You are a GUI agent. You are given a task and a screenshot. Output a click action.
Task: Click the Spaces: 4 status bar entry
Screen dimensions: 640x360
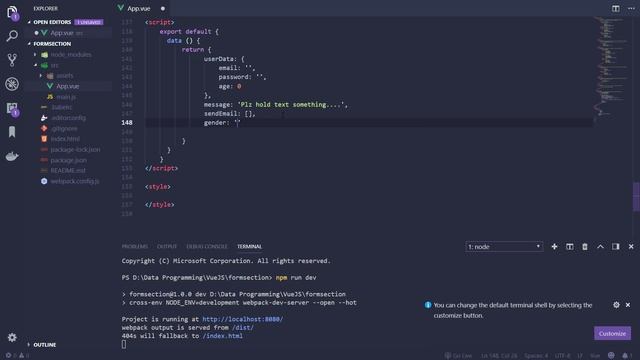(536, 356)
